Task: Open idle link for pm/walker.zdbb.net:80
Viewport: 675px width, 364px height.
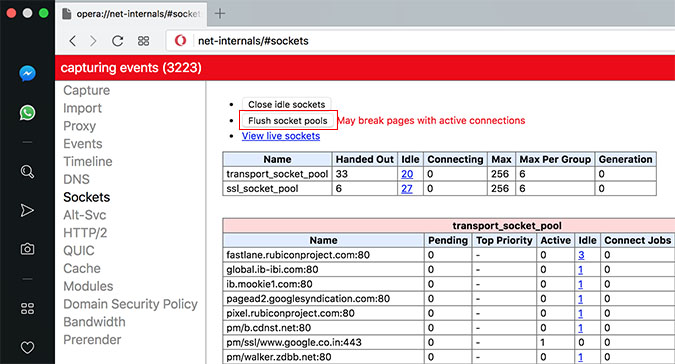Action: (x=580, y=357)
